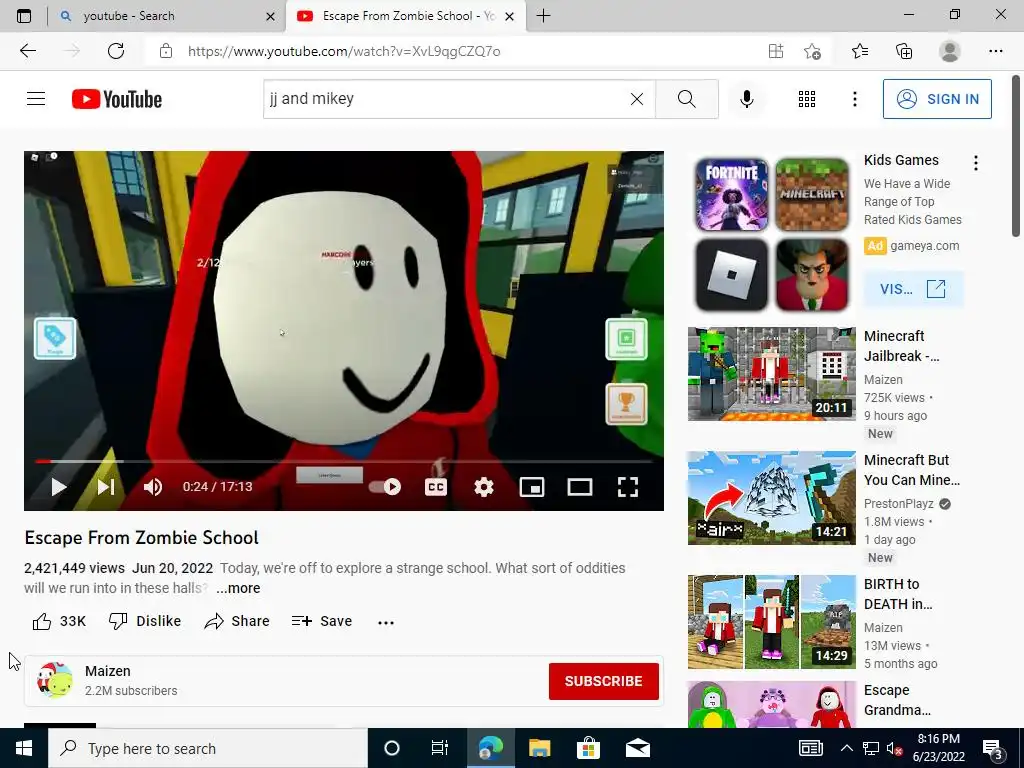Click the taskbar search box

pos(208,748)
